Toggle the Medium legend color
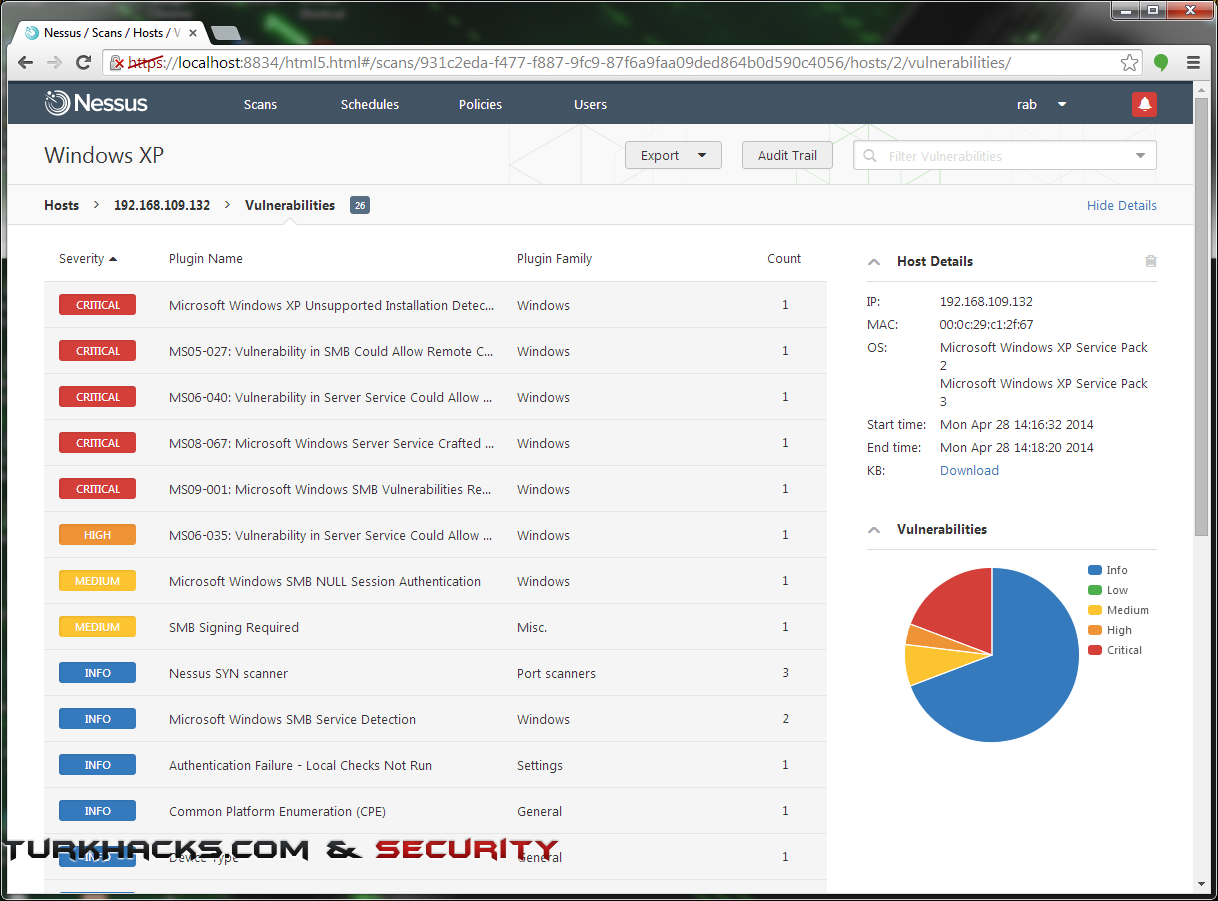This screenshot has height=901, width=1218. 1095,610
